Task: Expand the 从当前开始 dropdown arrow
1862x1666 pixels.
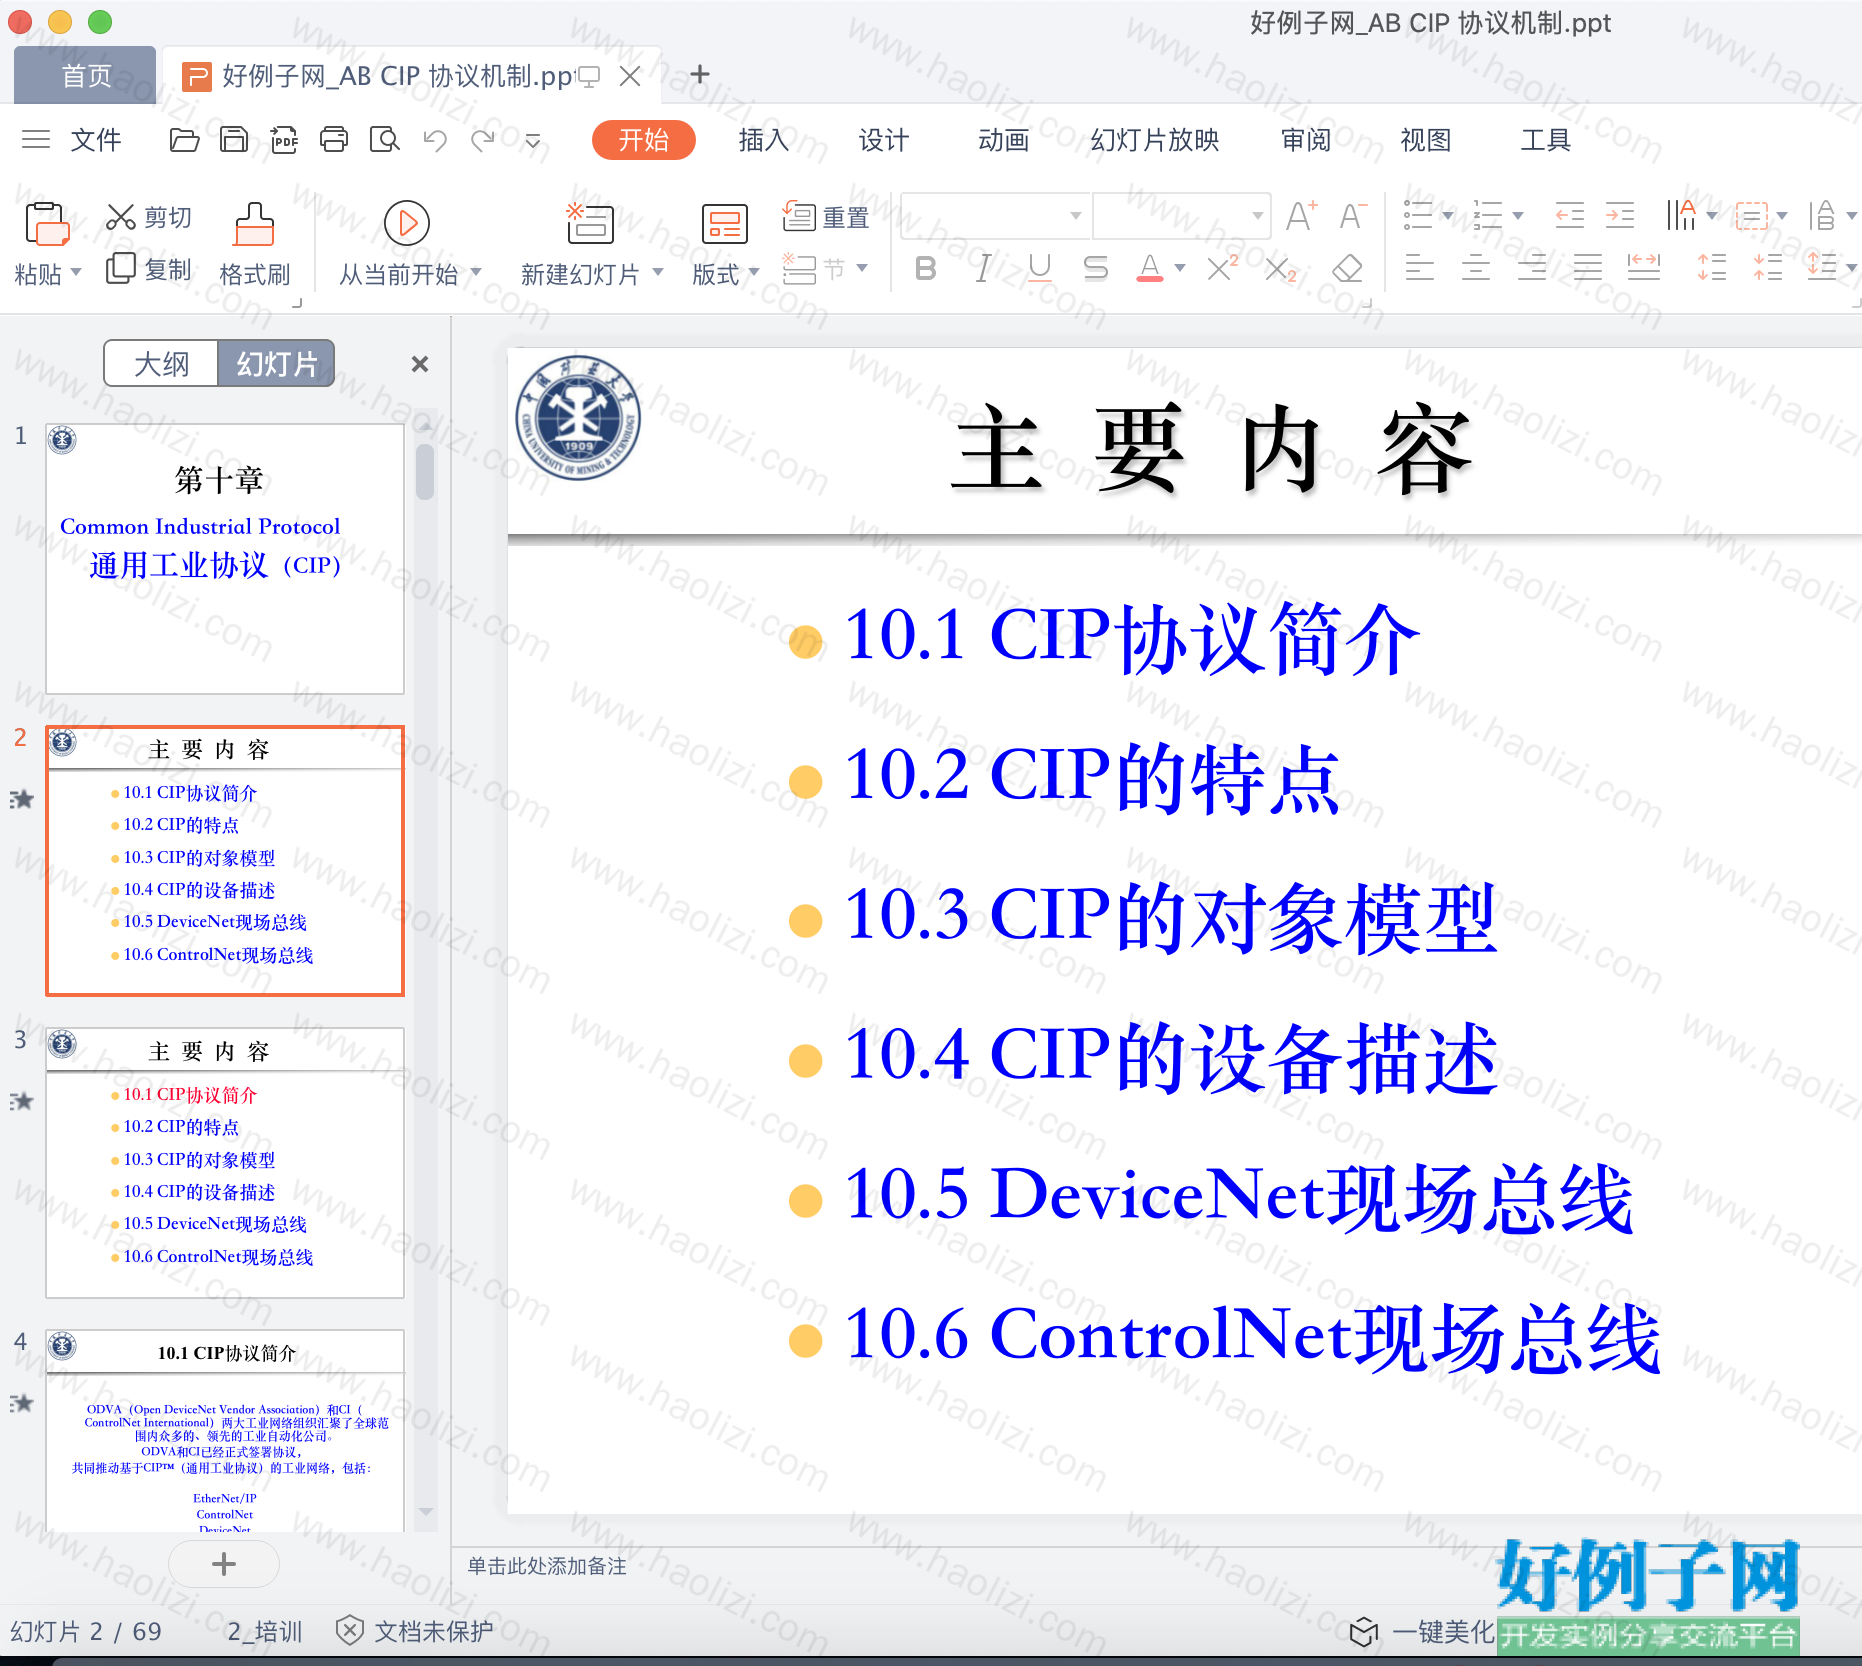Action: point(476,272)
